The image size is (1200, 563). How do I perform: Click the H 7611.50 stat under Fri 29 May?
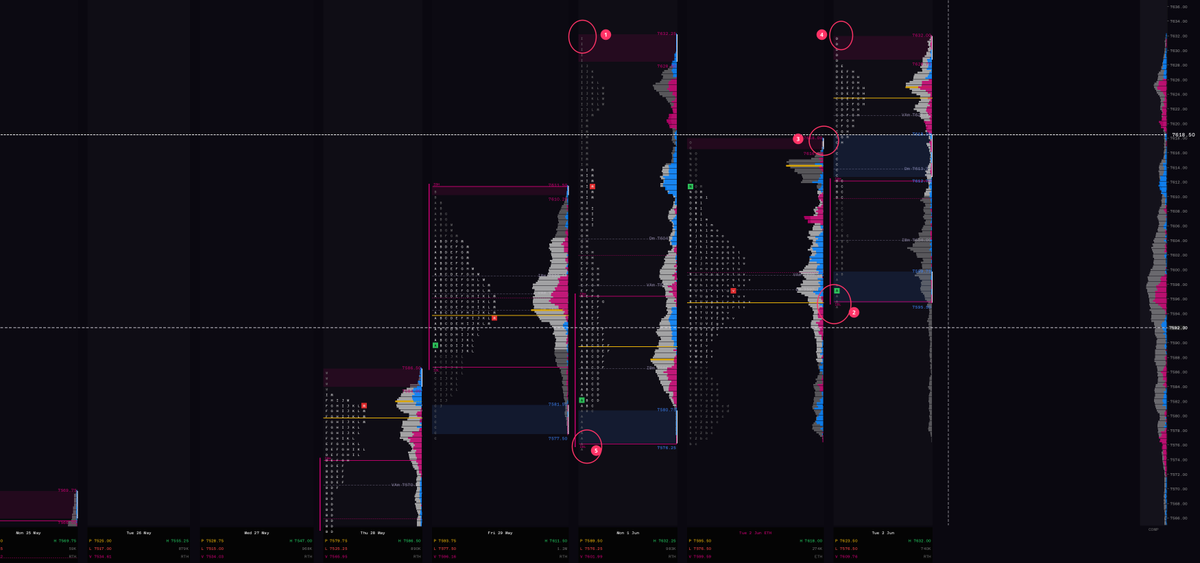tap(555, 540)
